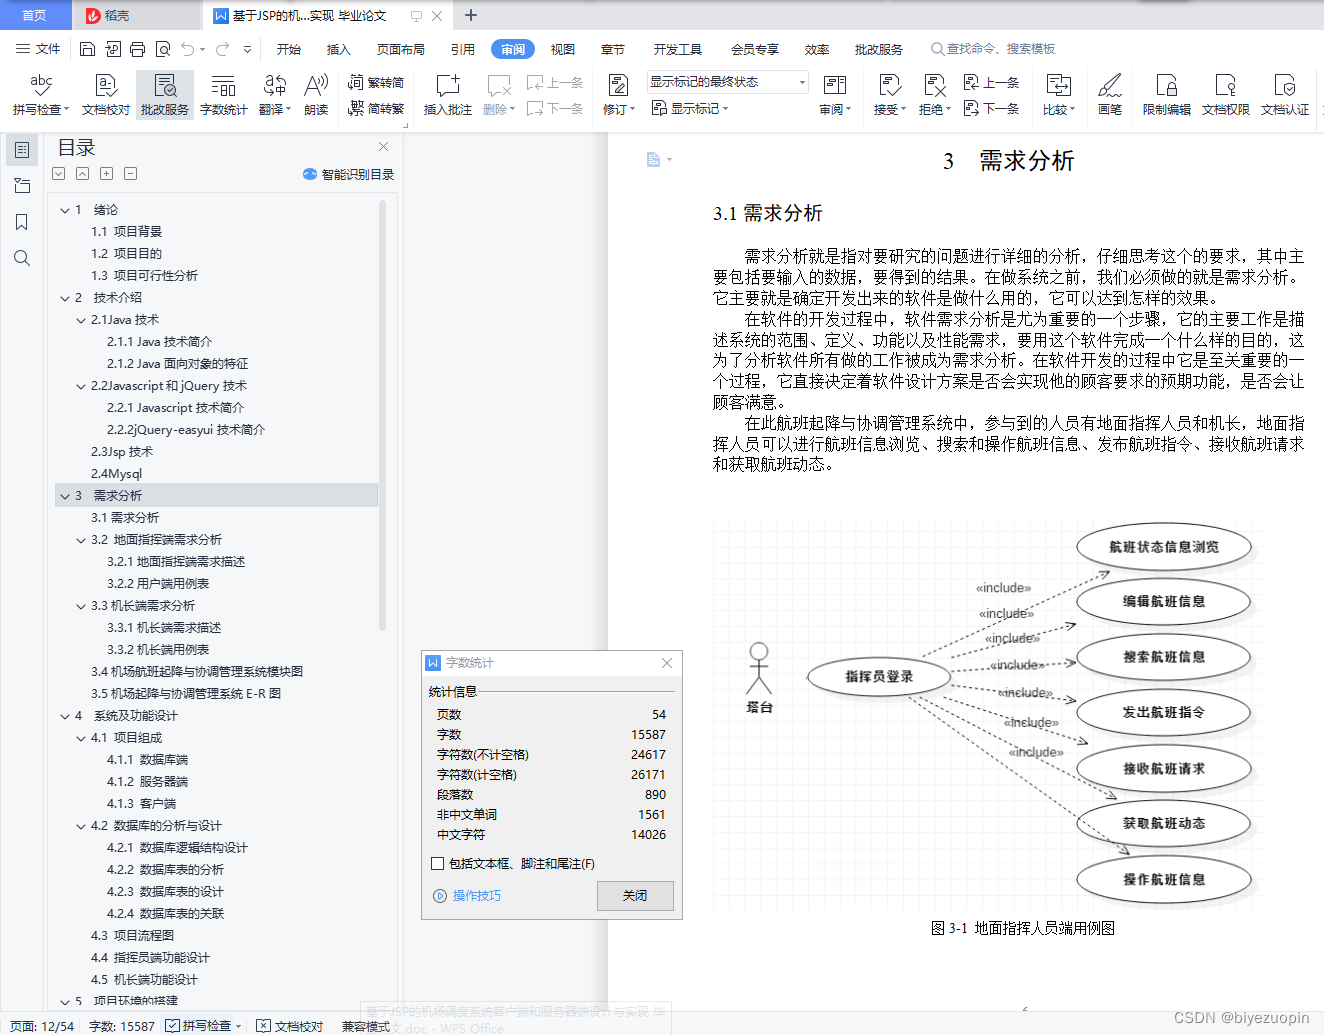Switch to the 开发工具 ribbon tab
The height and width of the screenshot is (1035, 1324).
click(x=678, y=49)
